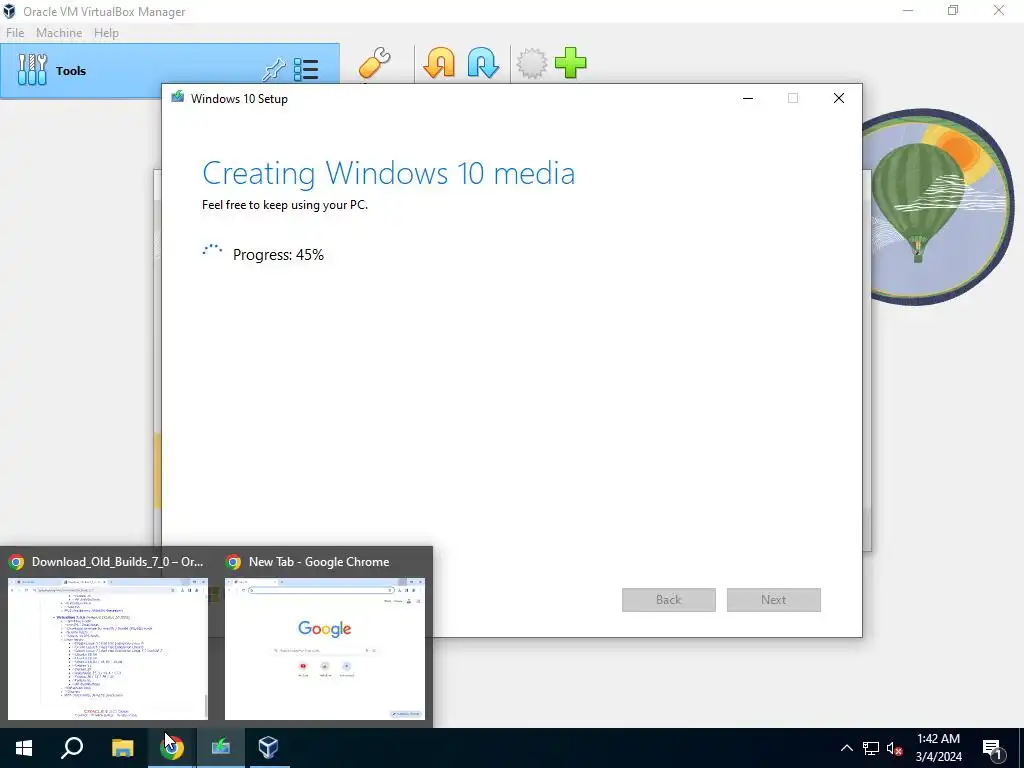1024x768 pixels.
Task: Select the Tools entry in VirtualBox sidebar
Action: [x=170, y=71]
